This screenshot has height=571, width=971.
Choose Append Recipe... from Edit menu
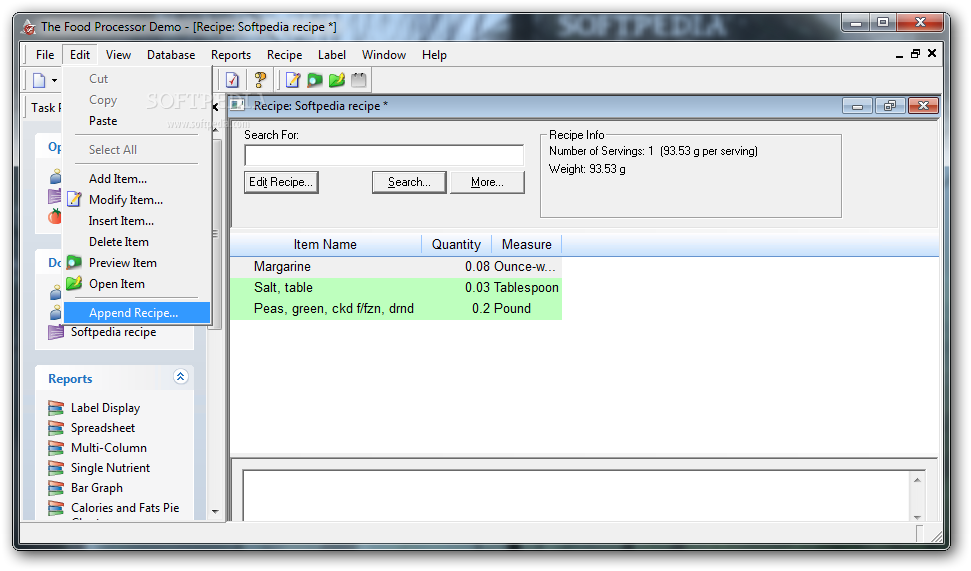137,313
